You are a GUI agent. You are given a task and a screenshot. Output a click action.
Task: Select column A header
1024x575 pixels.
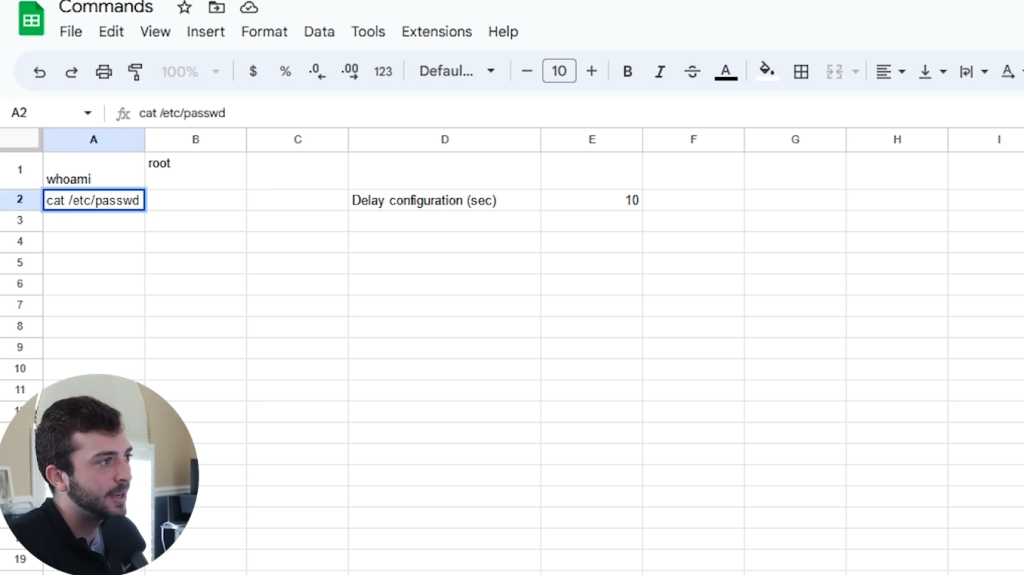point(93,140)
